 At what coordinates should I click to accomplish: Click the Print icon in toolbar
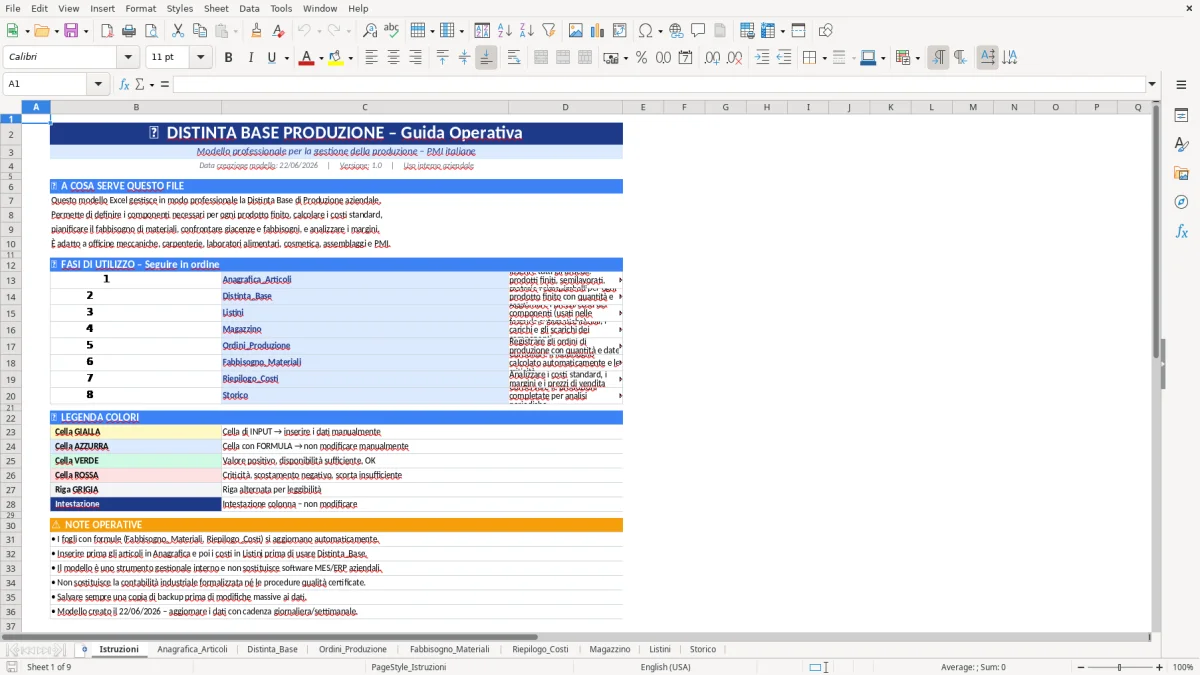(129, 31)
